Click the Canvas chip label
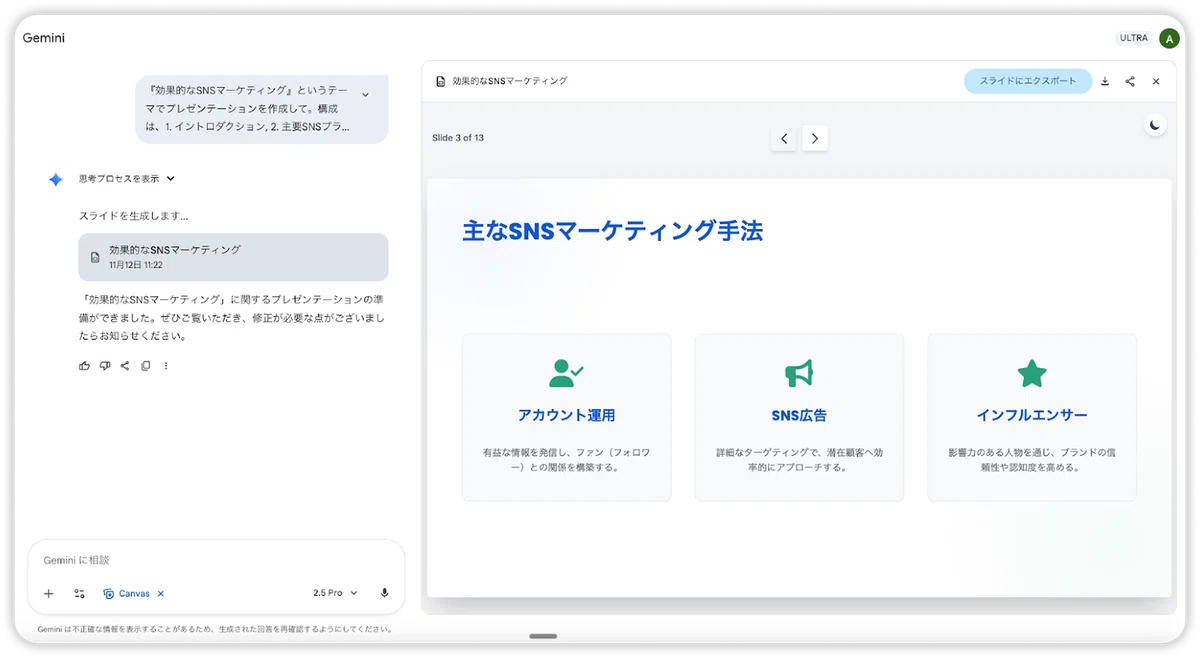Image resolution: width=1200 pixels, height=658 pixels. coord(134,593)
